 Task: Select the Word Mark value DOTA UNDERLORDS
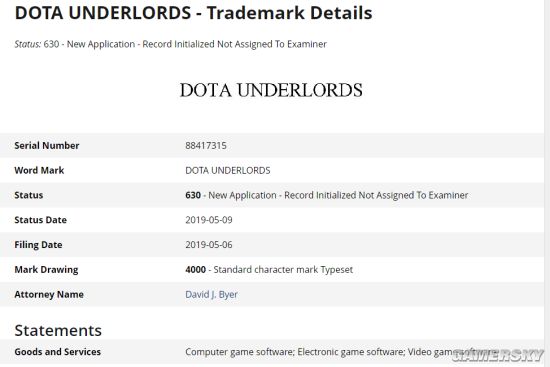[228, 171]
